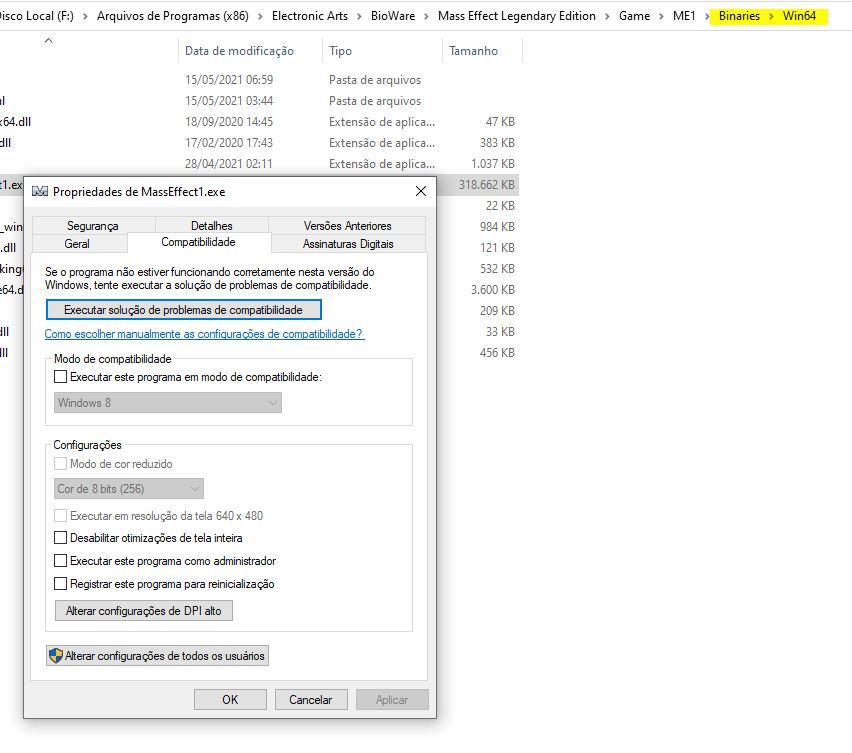Select the 3.600 KB file row
Screen dimensions: 852x753
tap(478, 290)
